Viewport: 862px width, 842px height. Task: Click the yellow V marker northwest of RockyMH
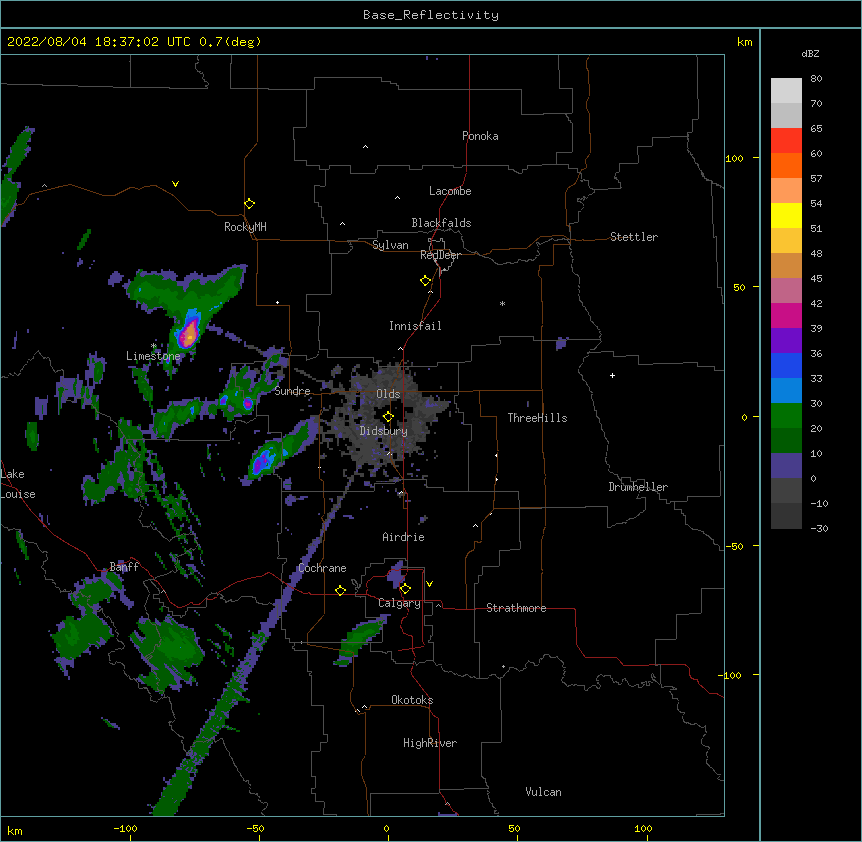(x=175, y=184)
